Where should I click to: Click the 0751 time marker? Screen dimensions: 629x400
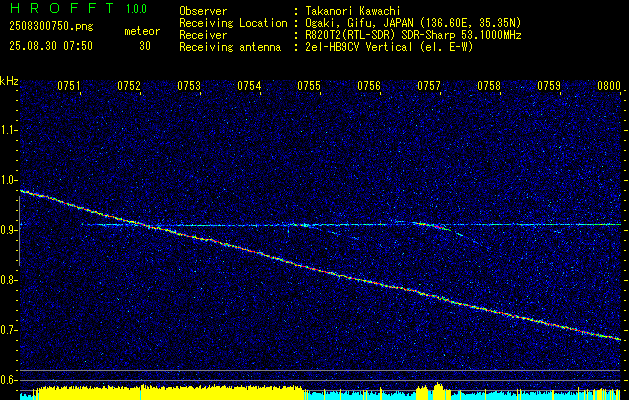69,86
